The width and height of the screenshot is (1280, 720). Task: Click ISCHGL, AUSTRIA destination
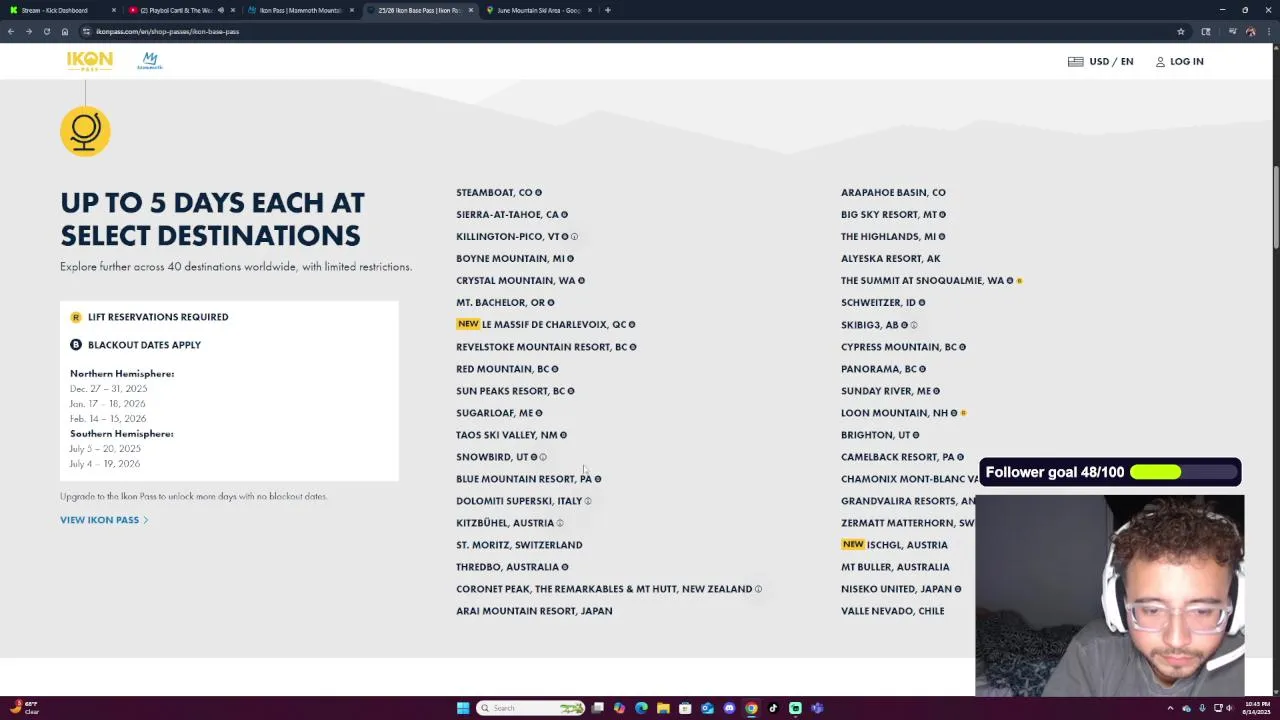[x=907, y=545]
